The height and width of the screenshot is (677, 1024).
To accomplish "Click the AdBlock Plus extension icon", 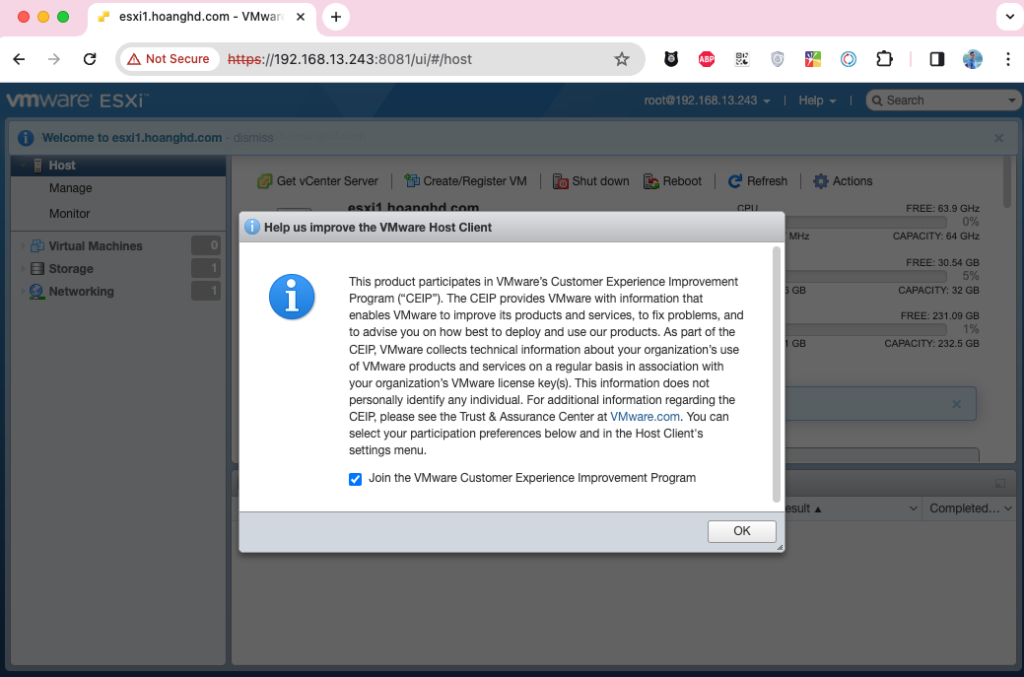I will tap(706, 59).
